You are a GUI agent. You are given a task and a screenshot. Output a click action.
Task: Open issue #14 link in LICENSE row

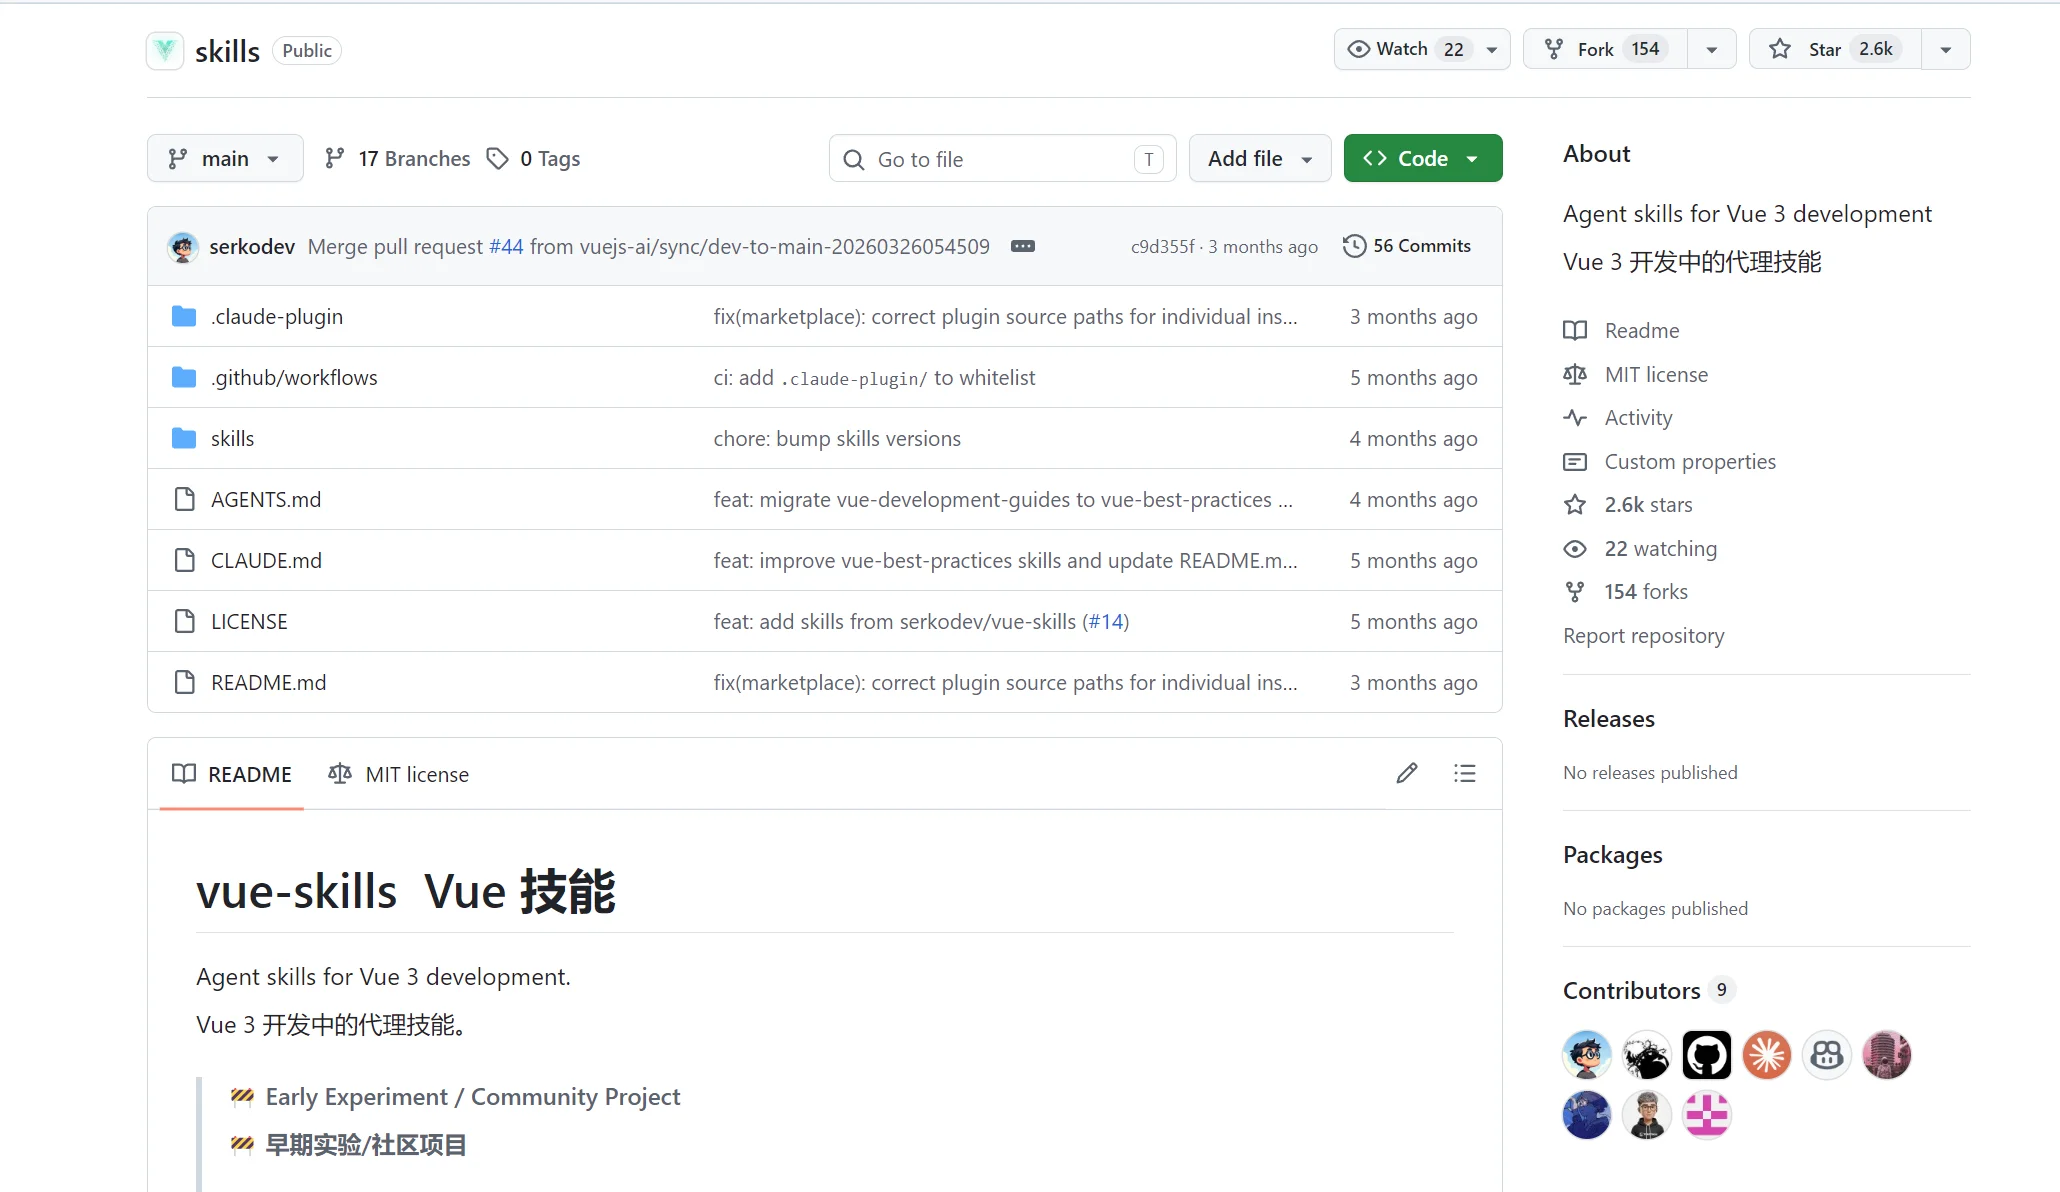point(1105,622)
